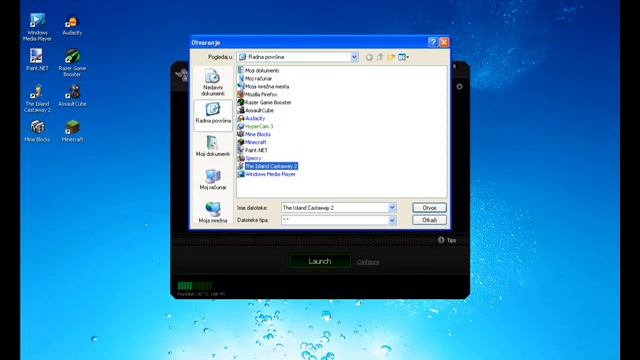Click the dialog help question mark button
The height and width of the screenshot is (360, 640).
tap(433, 42)
